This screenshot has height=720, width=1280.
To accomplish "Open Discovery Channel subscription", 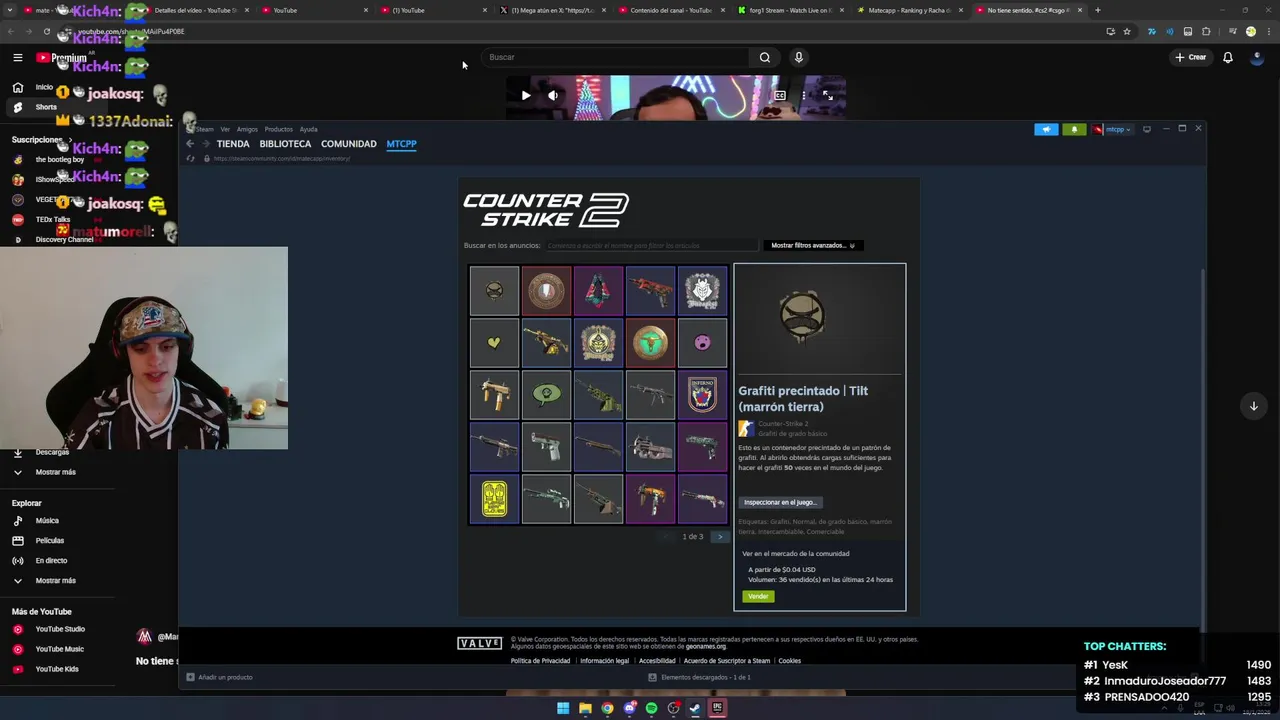I will tap(64, 240).
